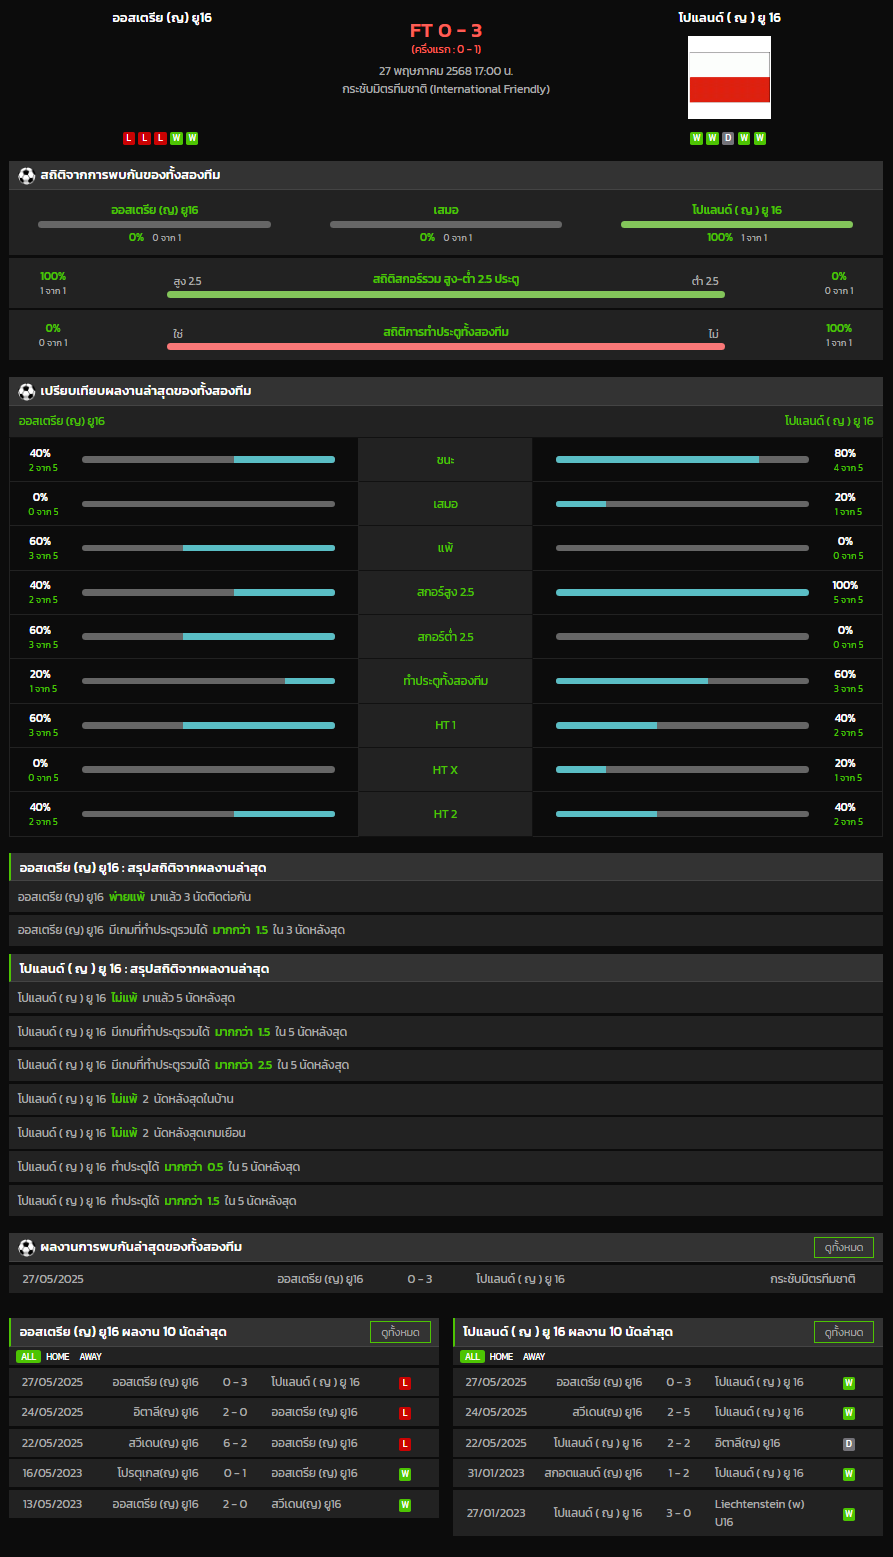This screenshot has height=1557, width=893.
Task: Click Poland's 60% ทำประตูทั้งสองทีม bar
Action: click(x=682, y=681)
